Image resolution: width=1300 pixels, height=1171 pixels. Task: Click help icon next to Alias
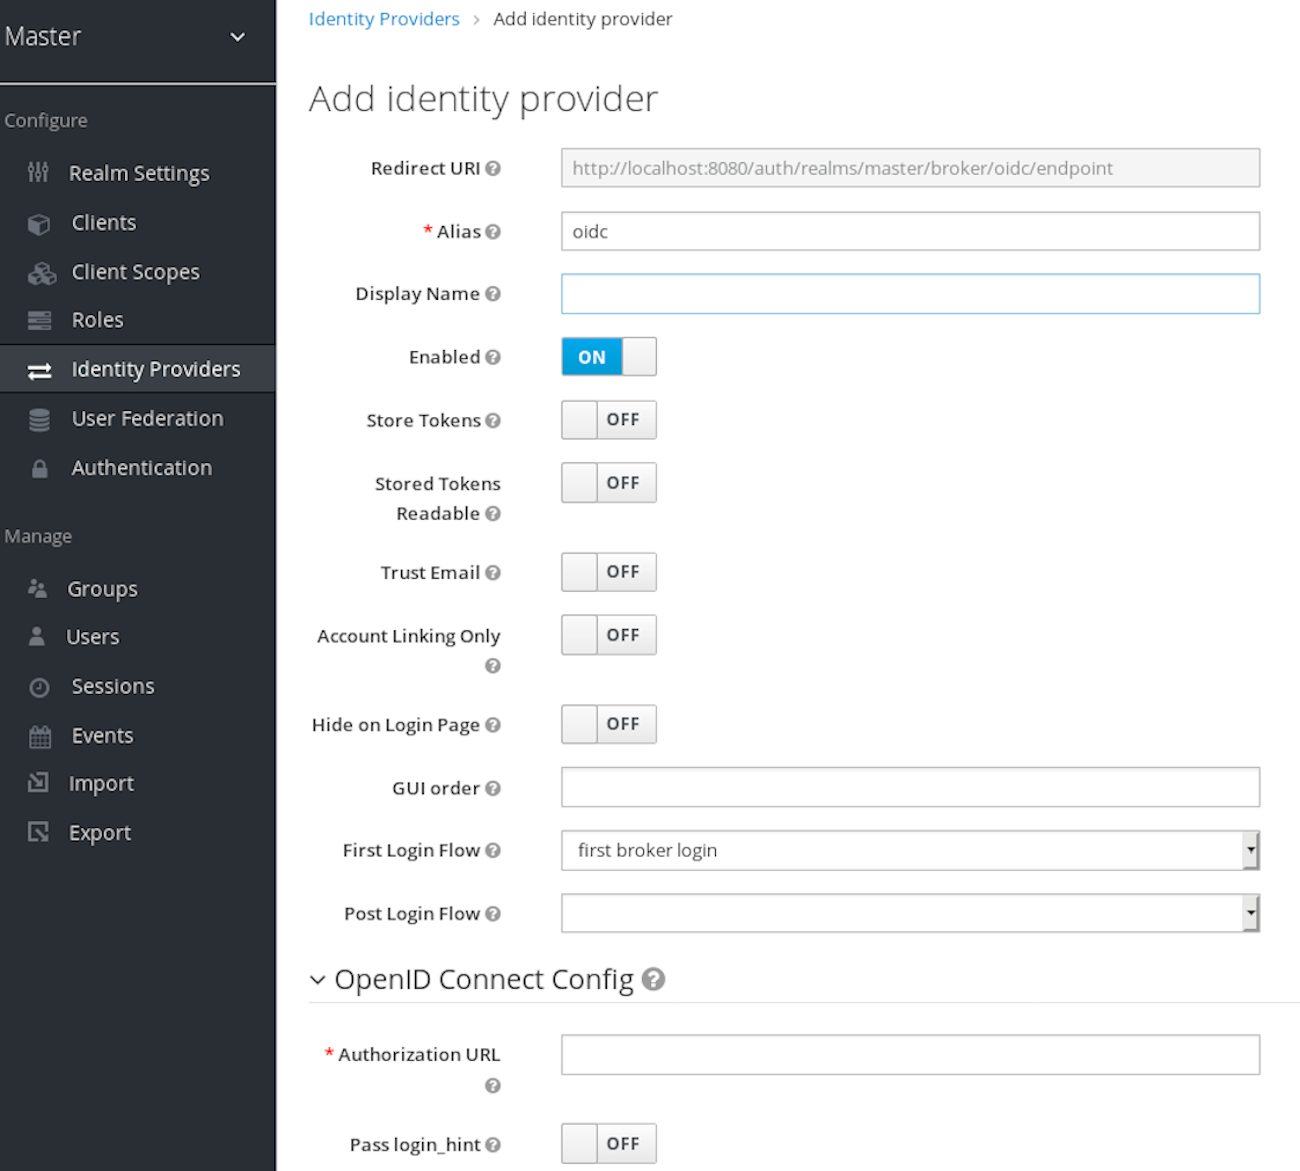[x=493, y=231]
